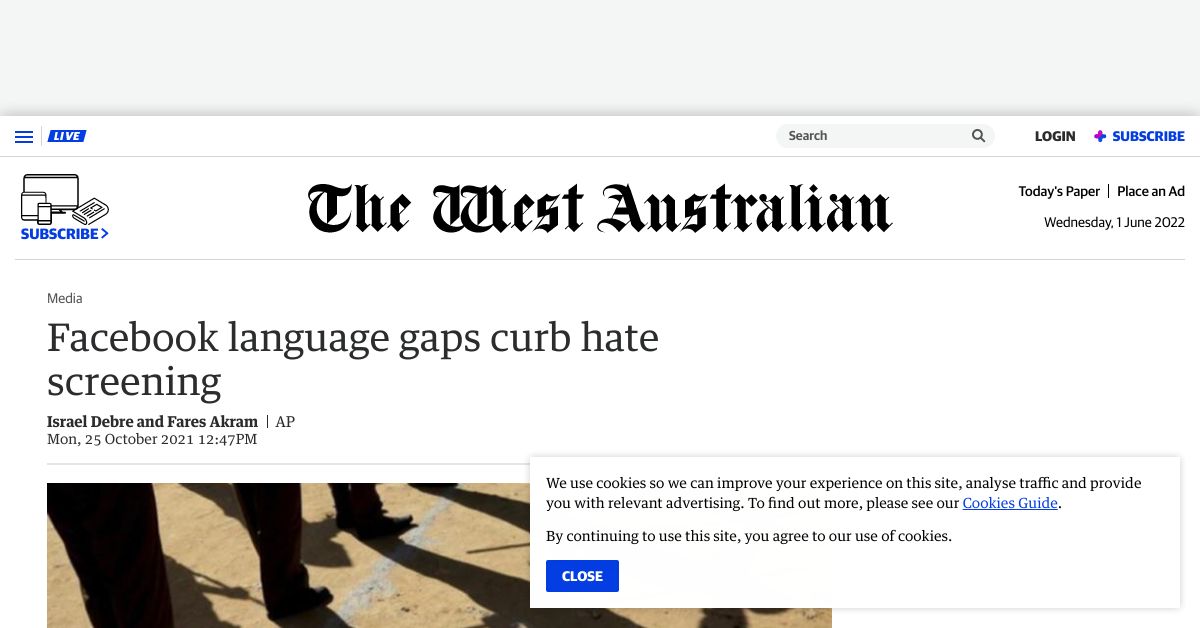Click the article lead image
The height and width of the screenshot is (628, 1200).
click(x=439, y=555)
